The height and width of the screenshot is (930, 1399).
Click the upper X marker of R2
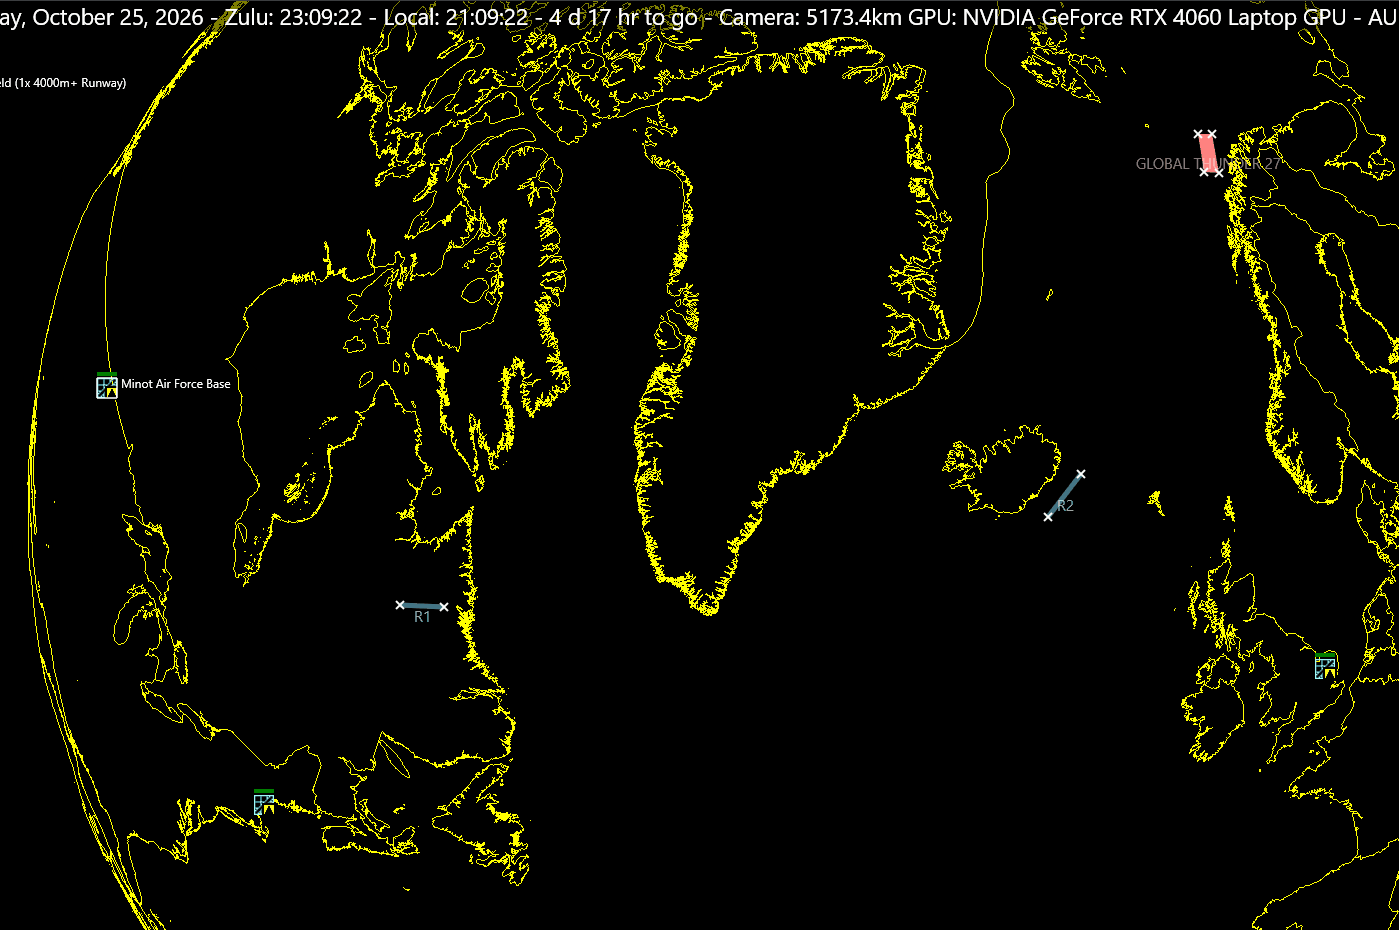[1081, 474]
